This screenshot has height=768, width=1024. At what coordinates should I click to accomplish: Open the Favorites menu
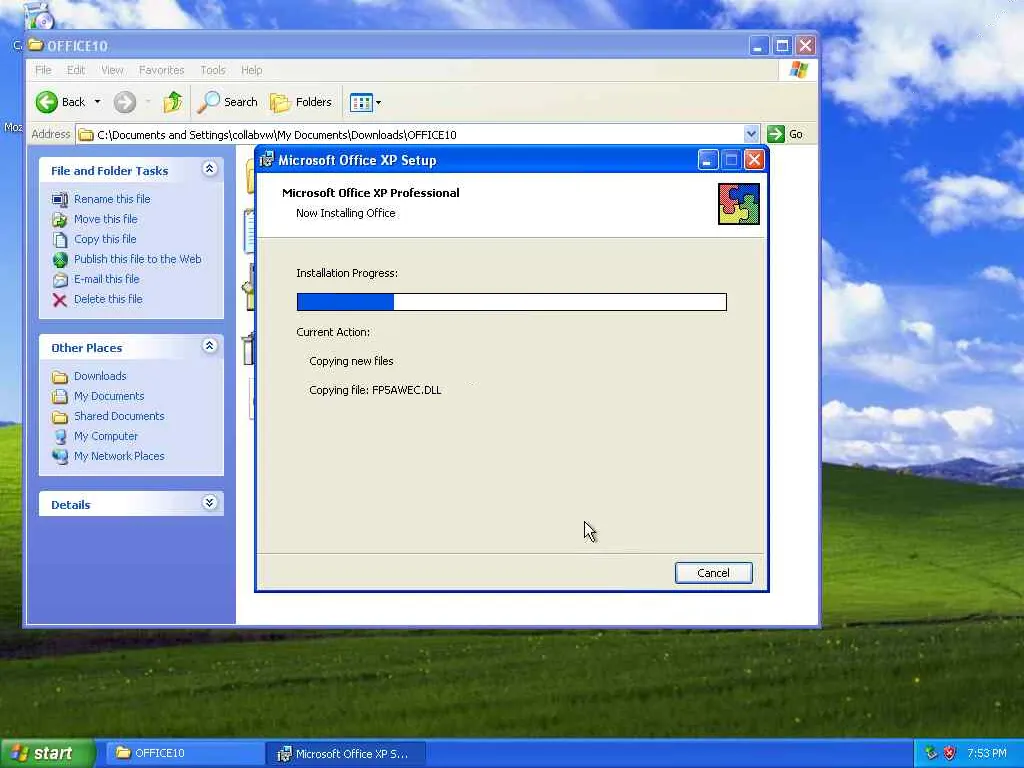tap(161, 70)
